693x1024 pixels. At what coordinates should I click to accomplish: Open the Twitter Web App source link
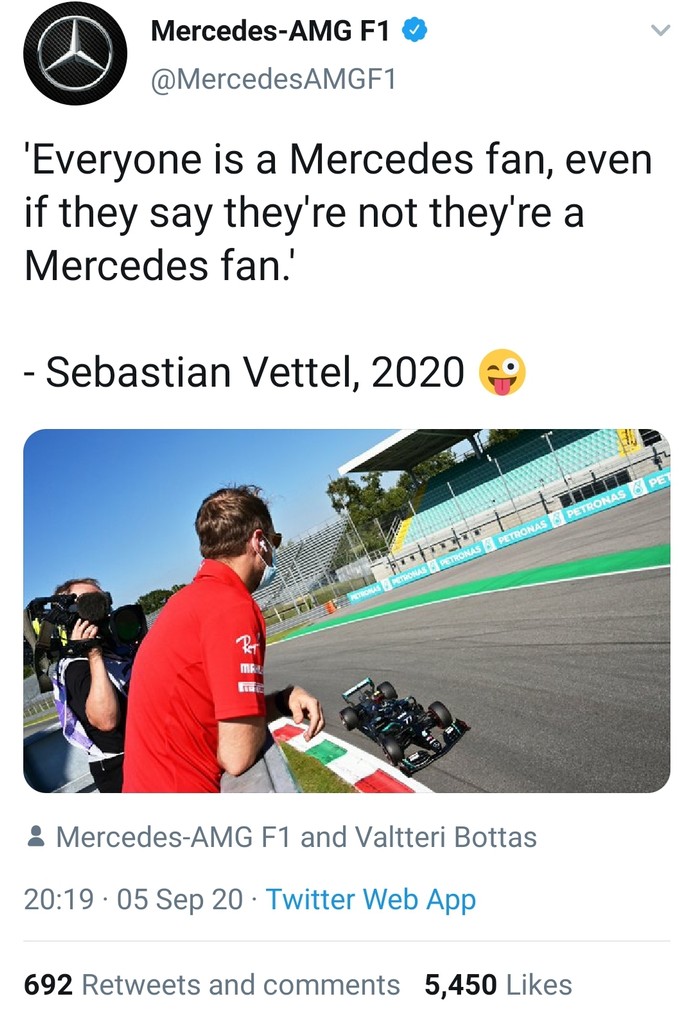371,899
